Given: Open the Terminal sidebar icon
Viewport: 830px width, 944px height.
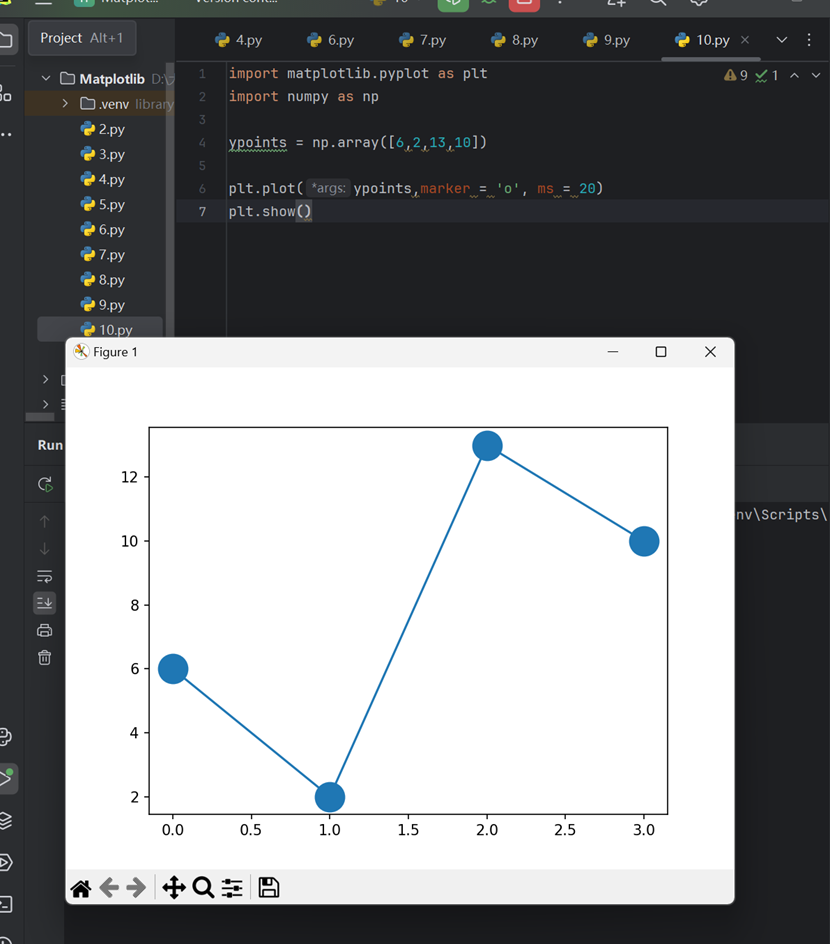Looking at the screenshot, I should click(x=5, y=904).
